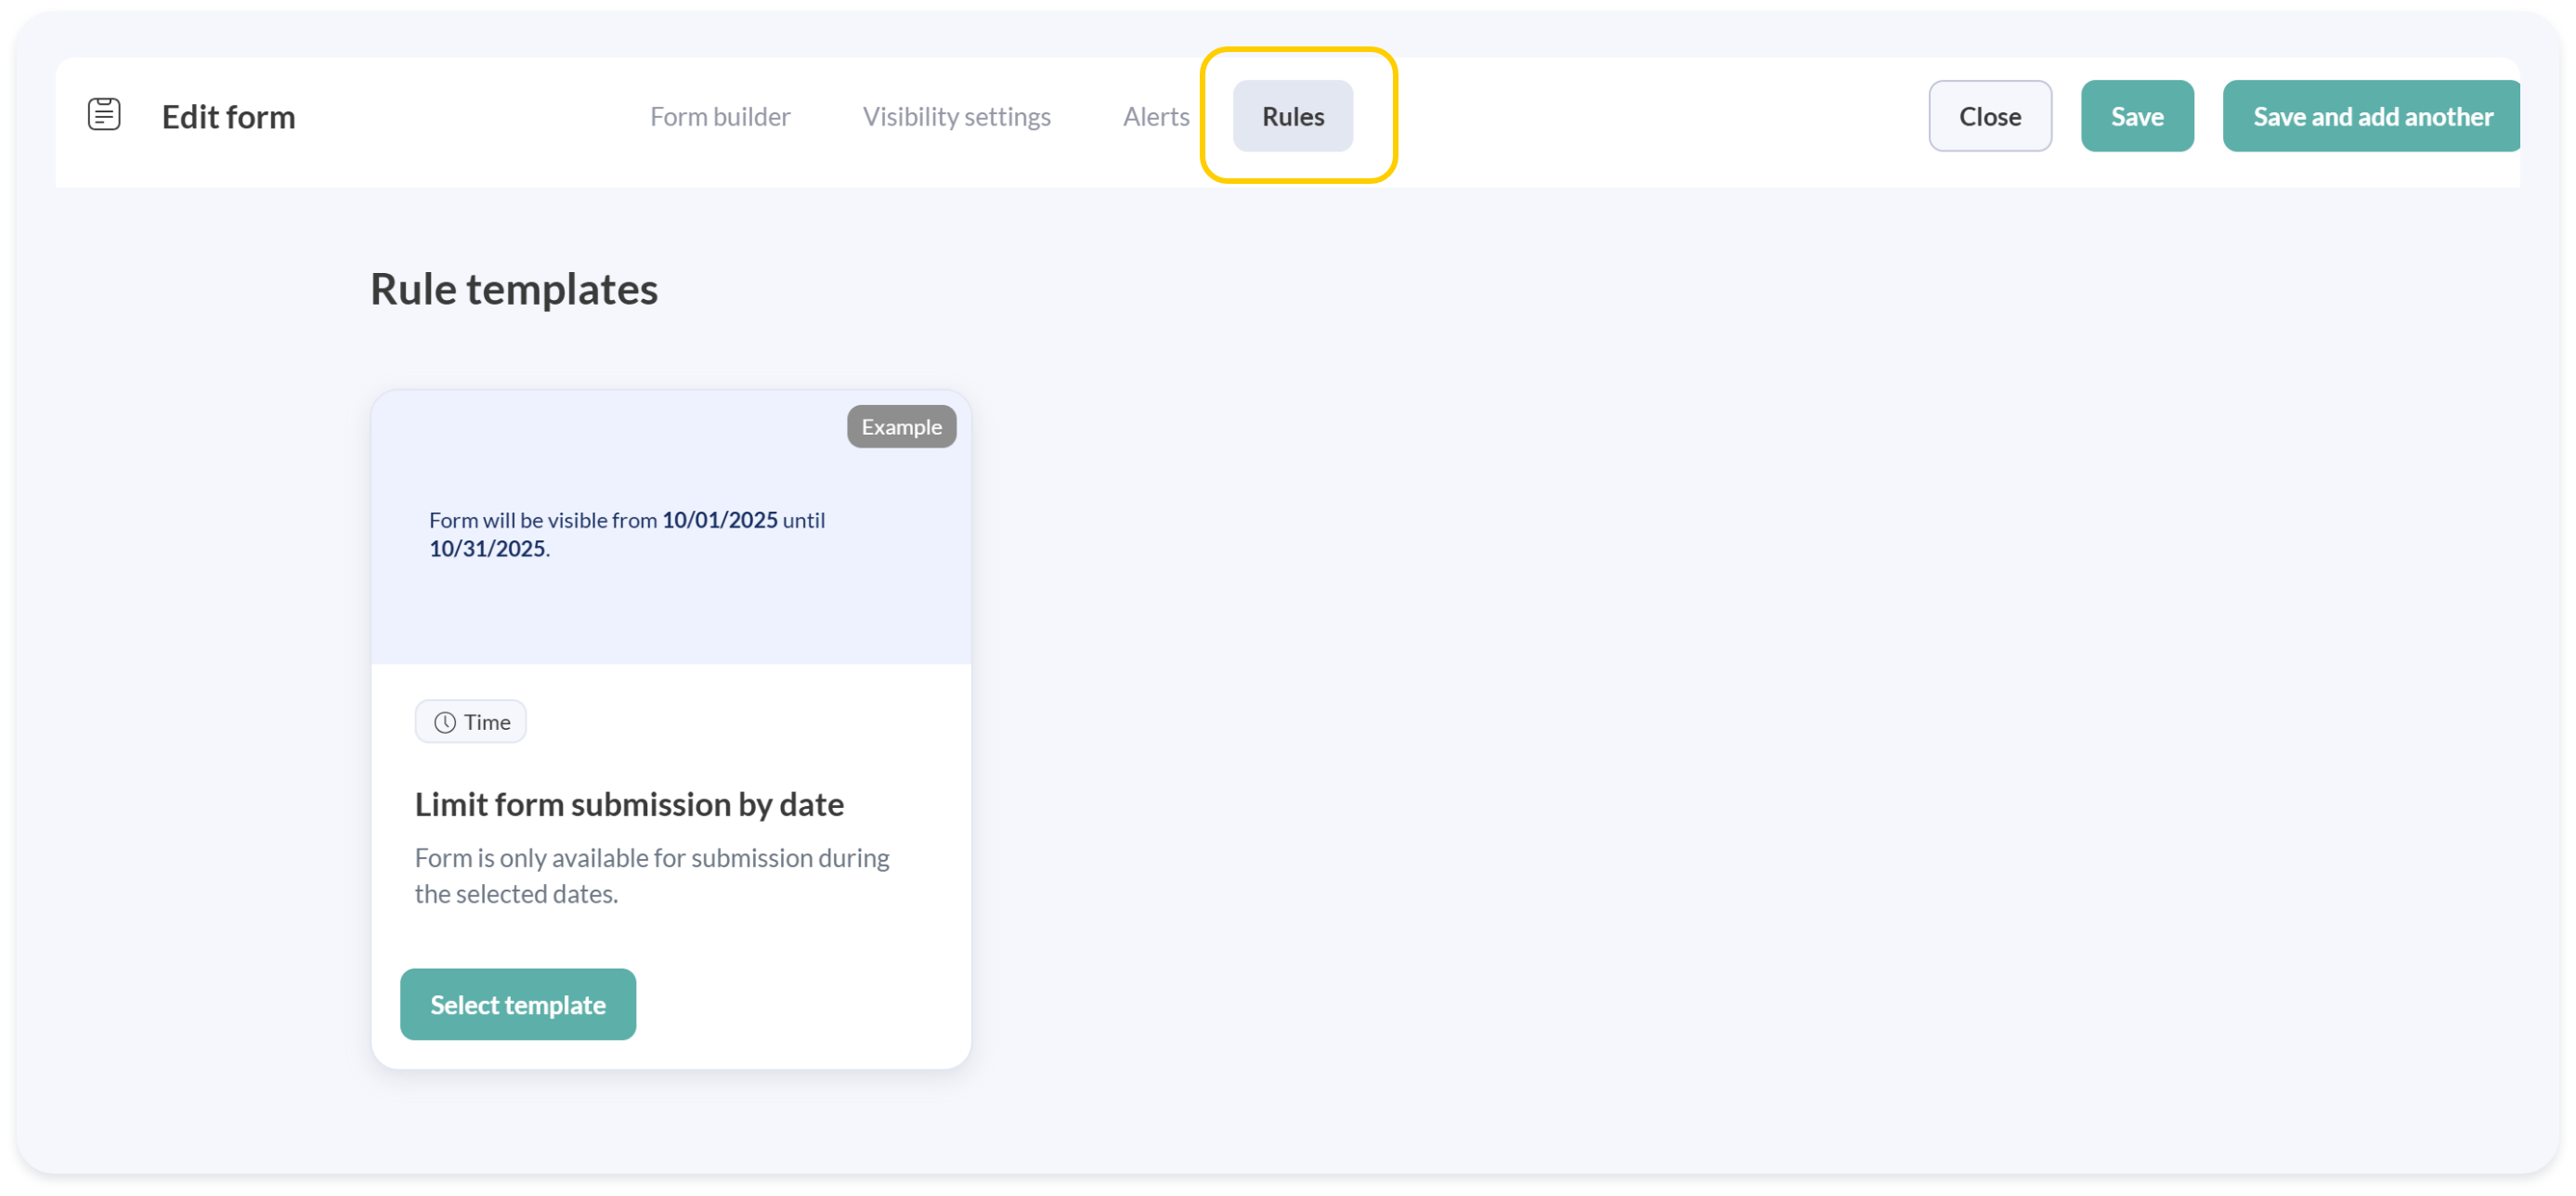Image resolution: width=2576 pixels, height=1196 pixels.
Task: Switch to Visibility settings tab
Action: (956, 116)
